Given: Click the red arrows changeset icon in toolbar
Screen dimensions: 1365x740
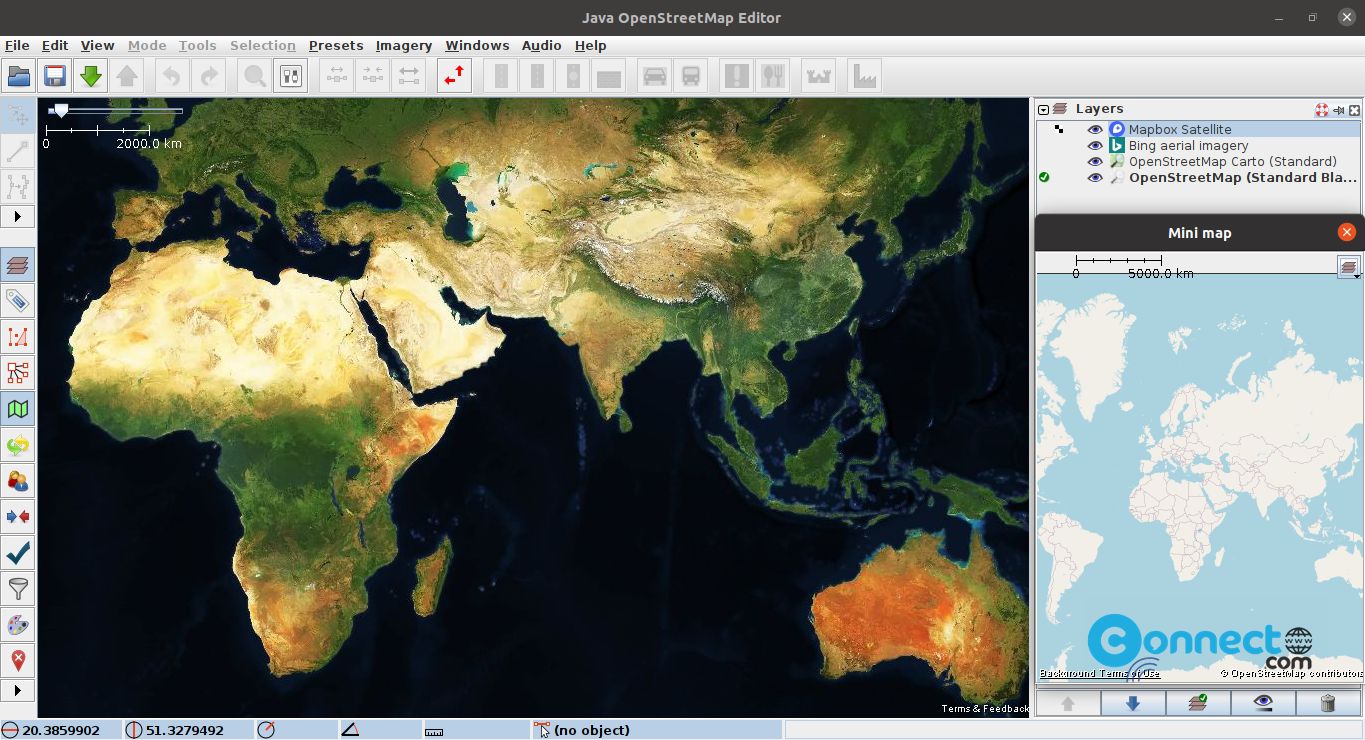Looking at the screenshot, I should [x=454, y=76].
